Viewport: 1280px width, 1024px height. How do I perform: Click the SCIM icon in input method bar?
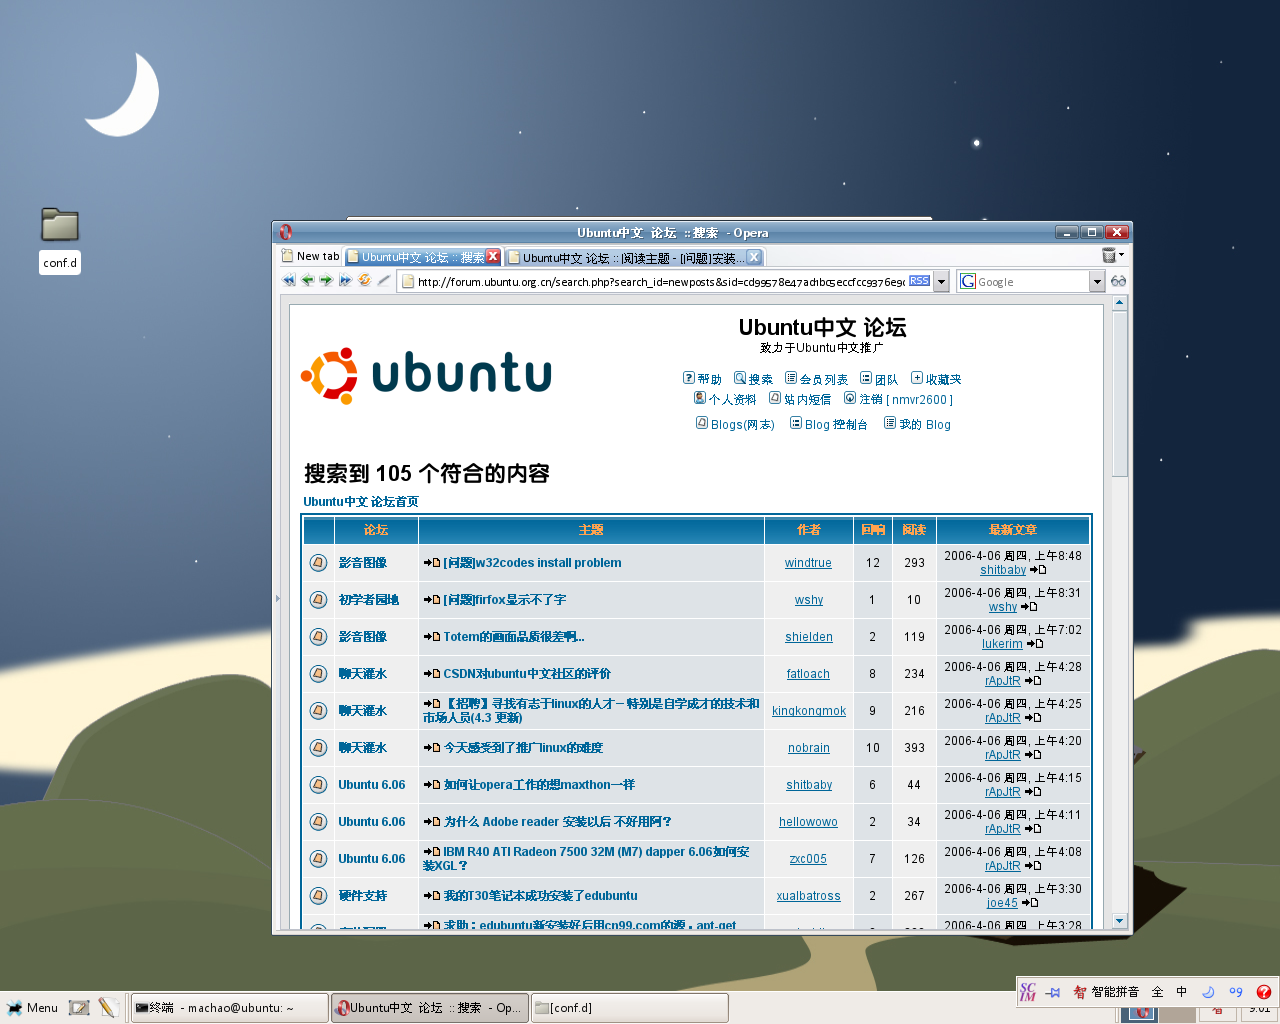coord(1028,992)
